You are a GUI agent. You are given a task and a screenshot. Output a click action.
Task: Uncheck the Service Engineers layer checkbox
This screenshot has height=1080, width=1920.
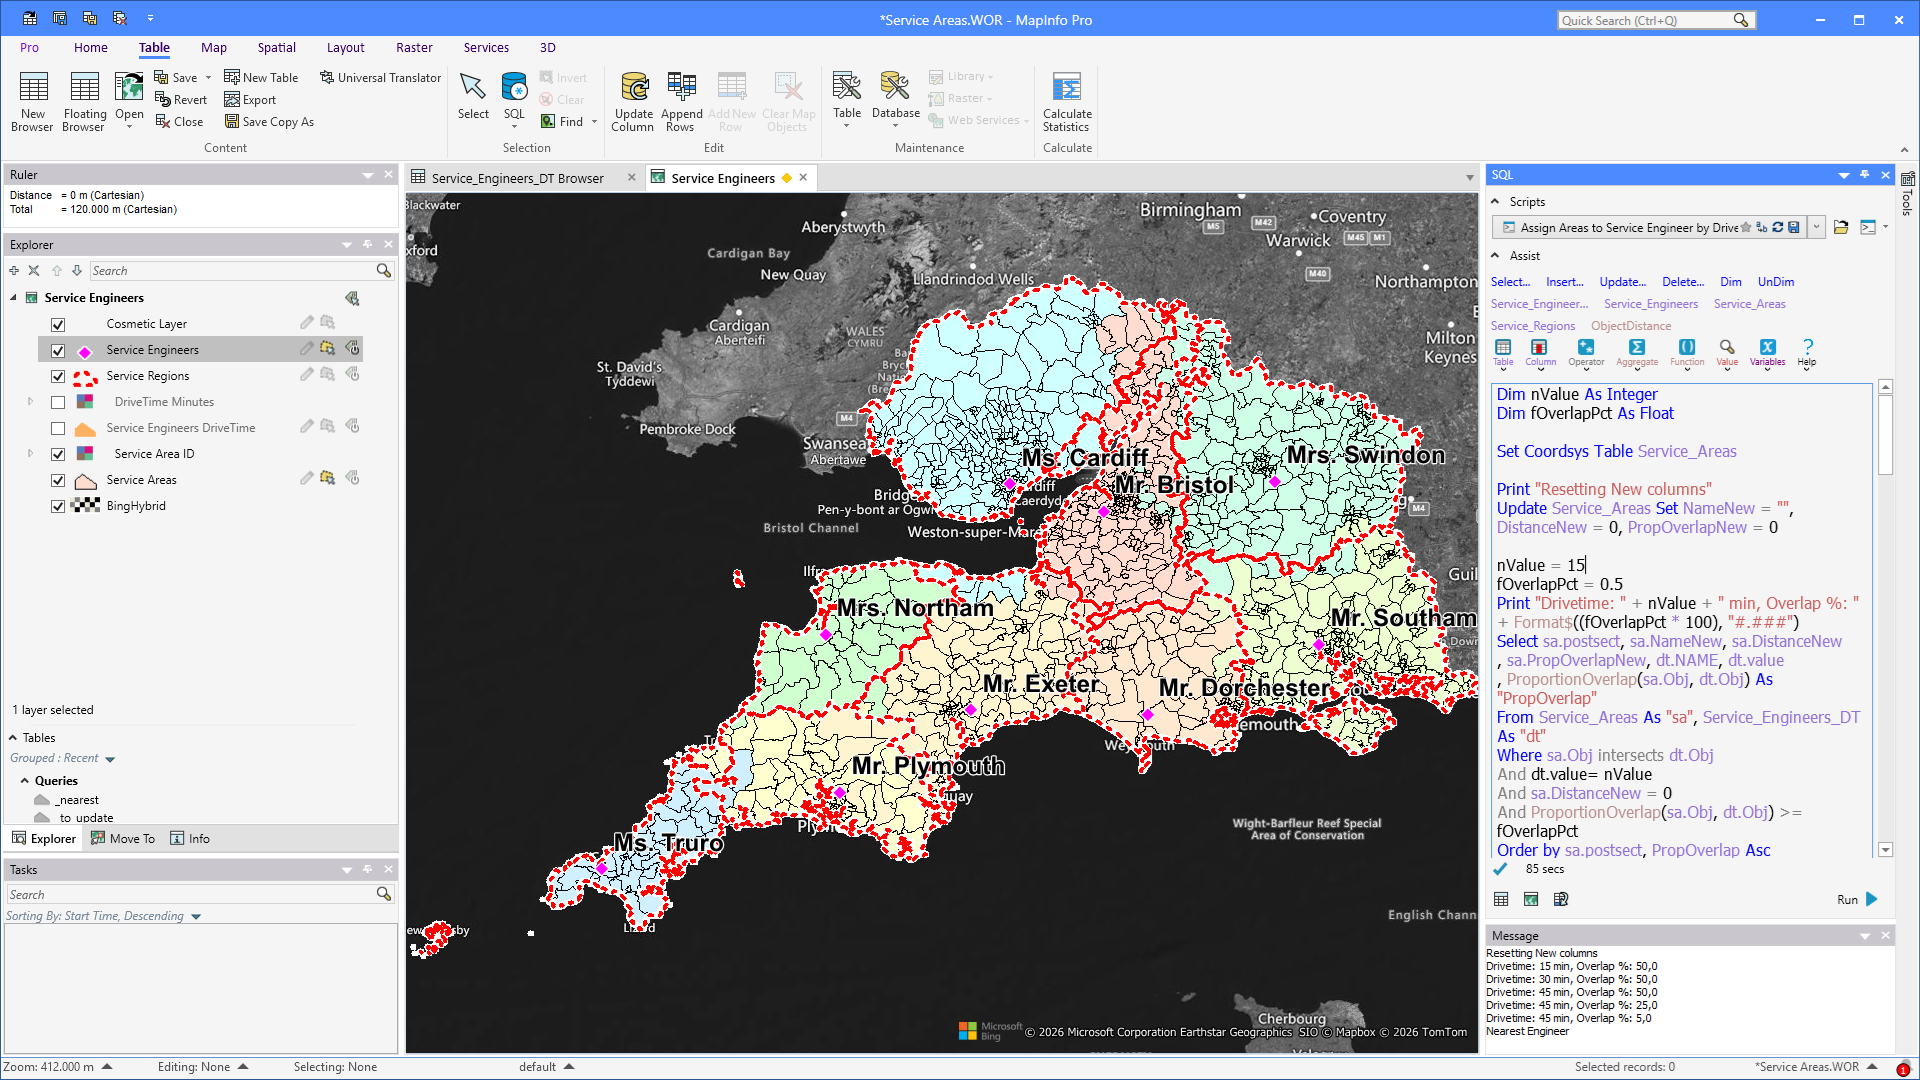point(58,350)
